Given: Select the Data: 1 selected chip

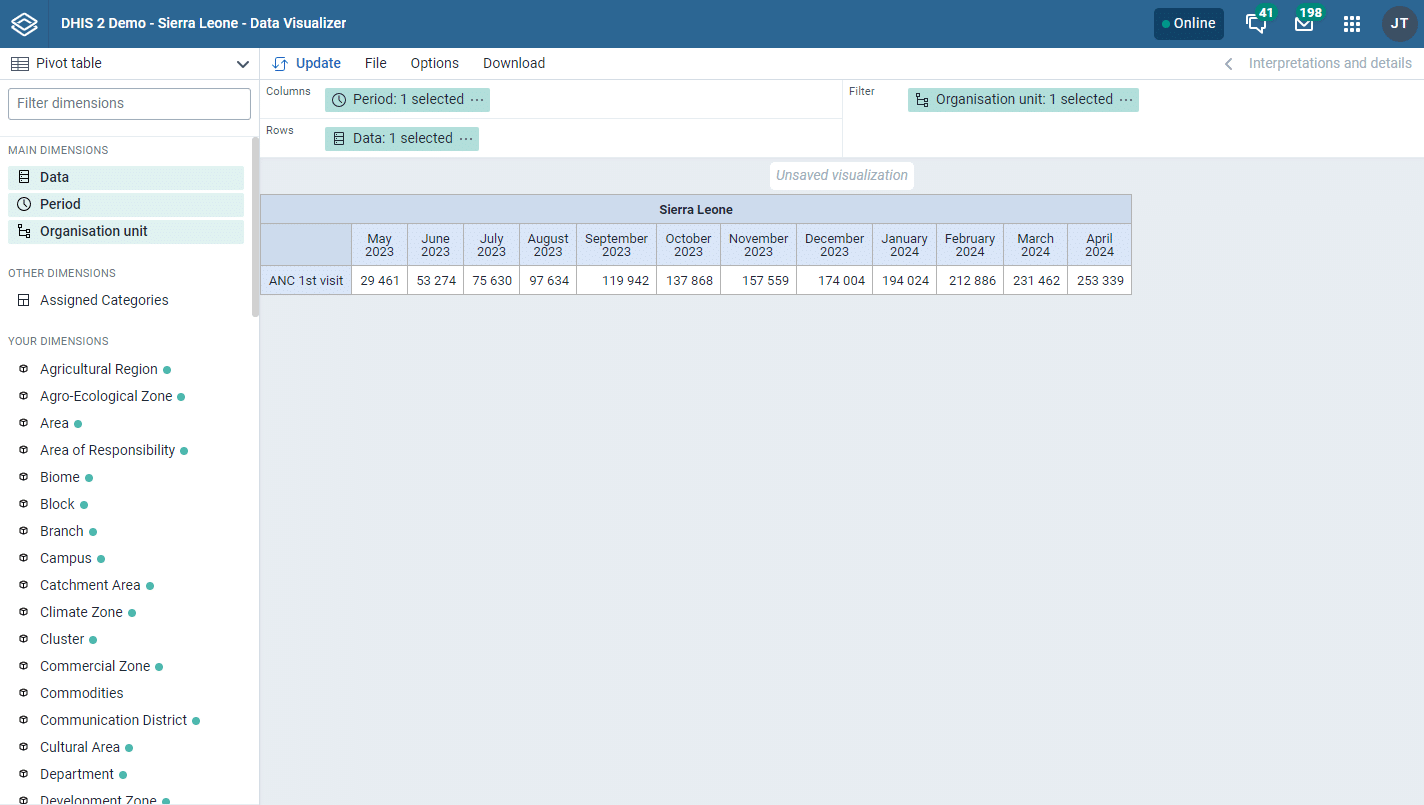Looking at the screenshot, I should [x=402, y=139].
